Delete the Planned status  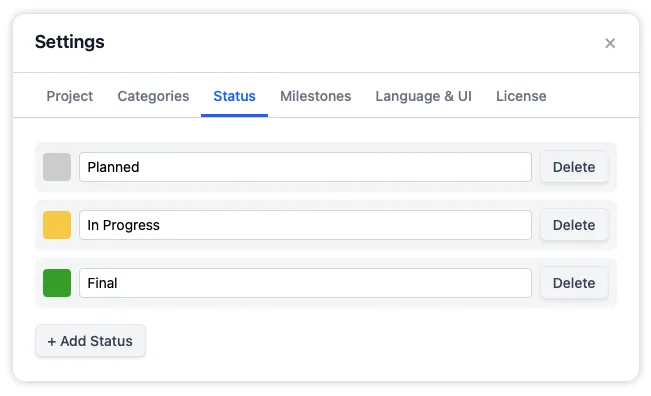coord(574,167)
